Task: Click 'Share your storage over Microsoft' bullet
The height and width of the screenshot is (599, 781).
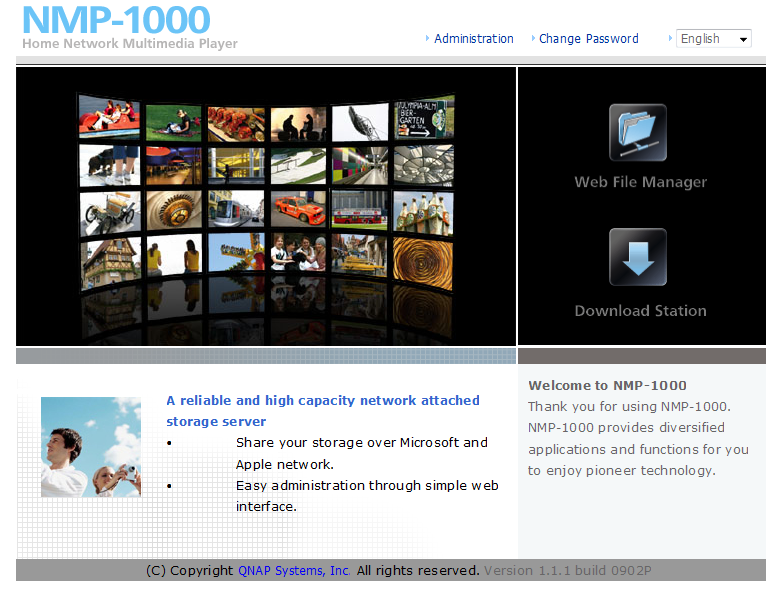Action: [x=362, y=453]
